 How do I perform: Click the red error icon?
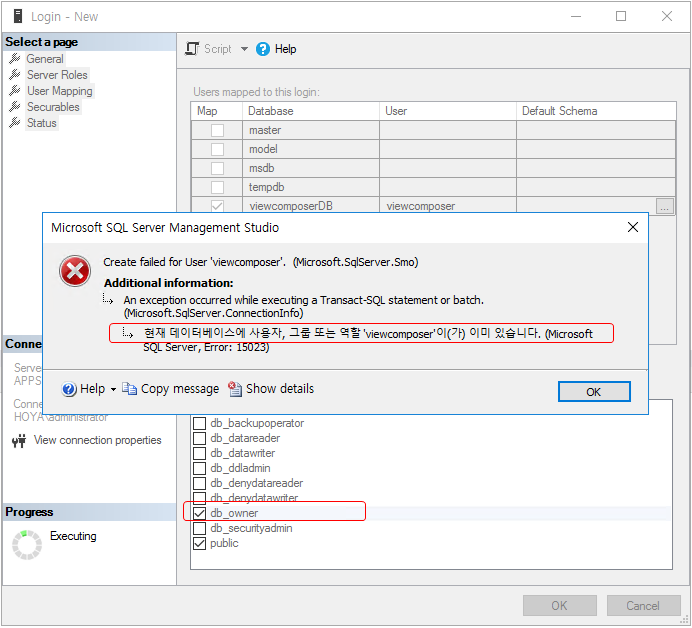point(75,271)
